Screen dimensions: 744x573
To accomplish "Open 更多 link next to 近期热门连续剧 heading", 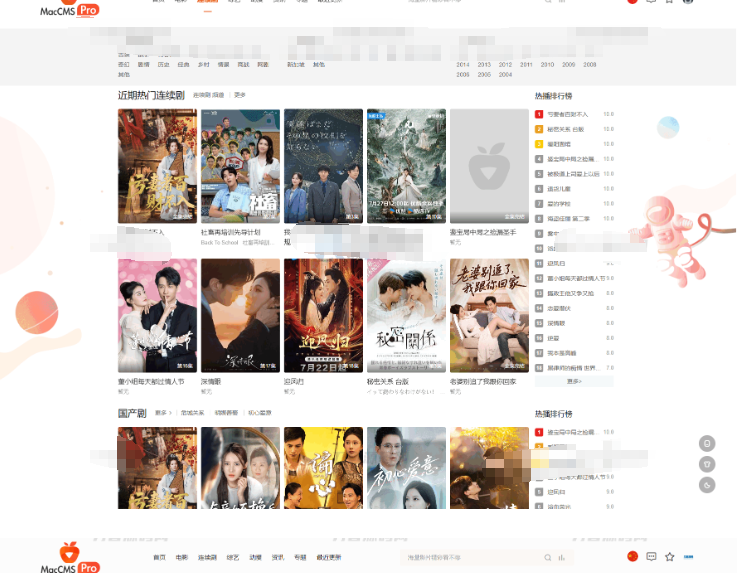I will click(x=240, y=95).
